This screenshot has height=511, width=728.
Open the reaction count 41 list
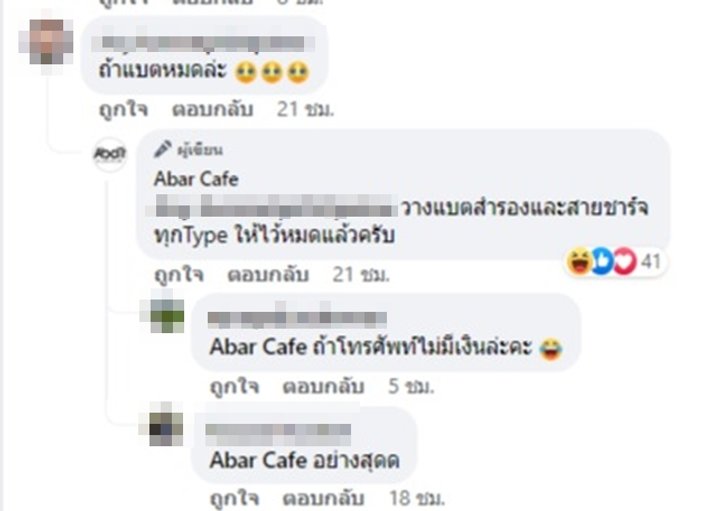coord(650,262)
